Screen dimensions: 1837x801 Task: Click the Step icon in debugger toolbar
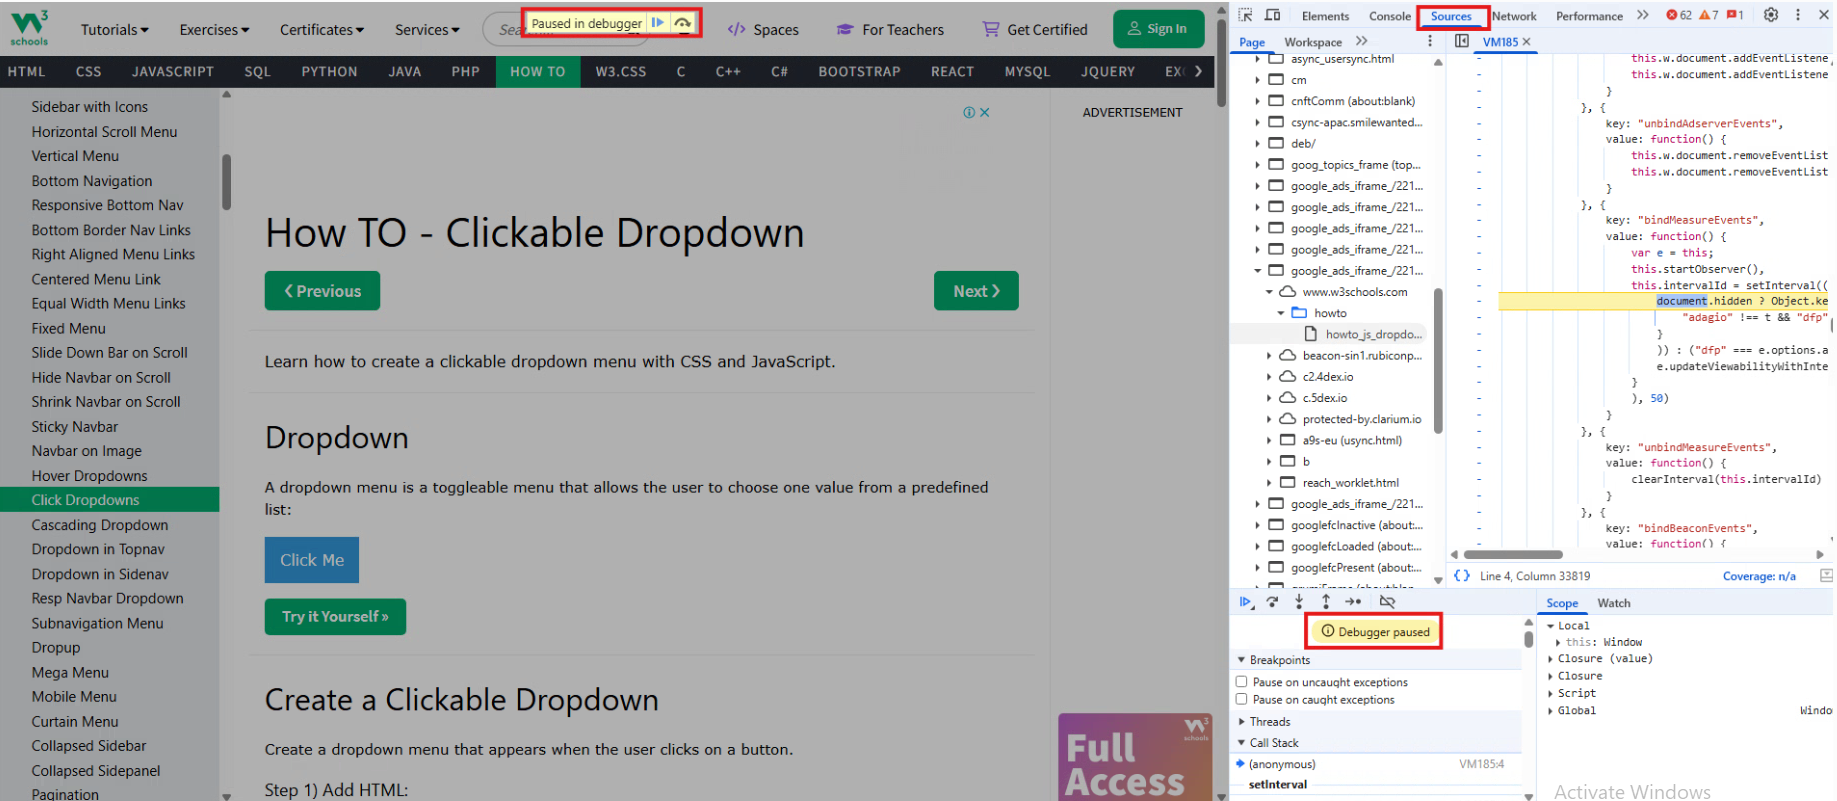tap(1353, 602)
